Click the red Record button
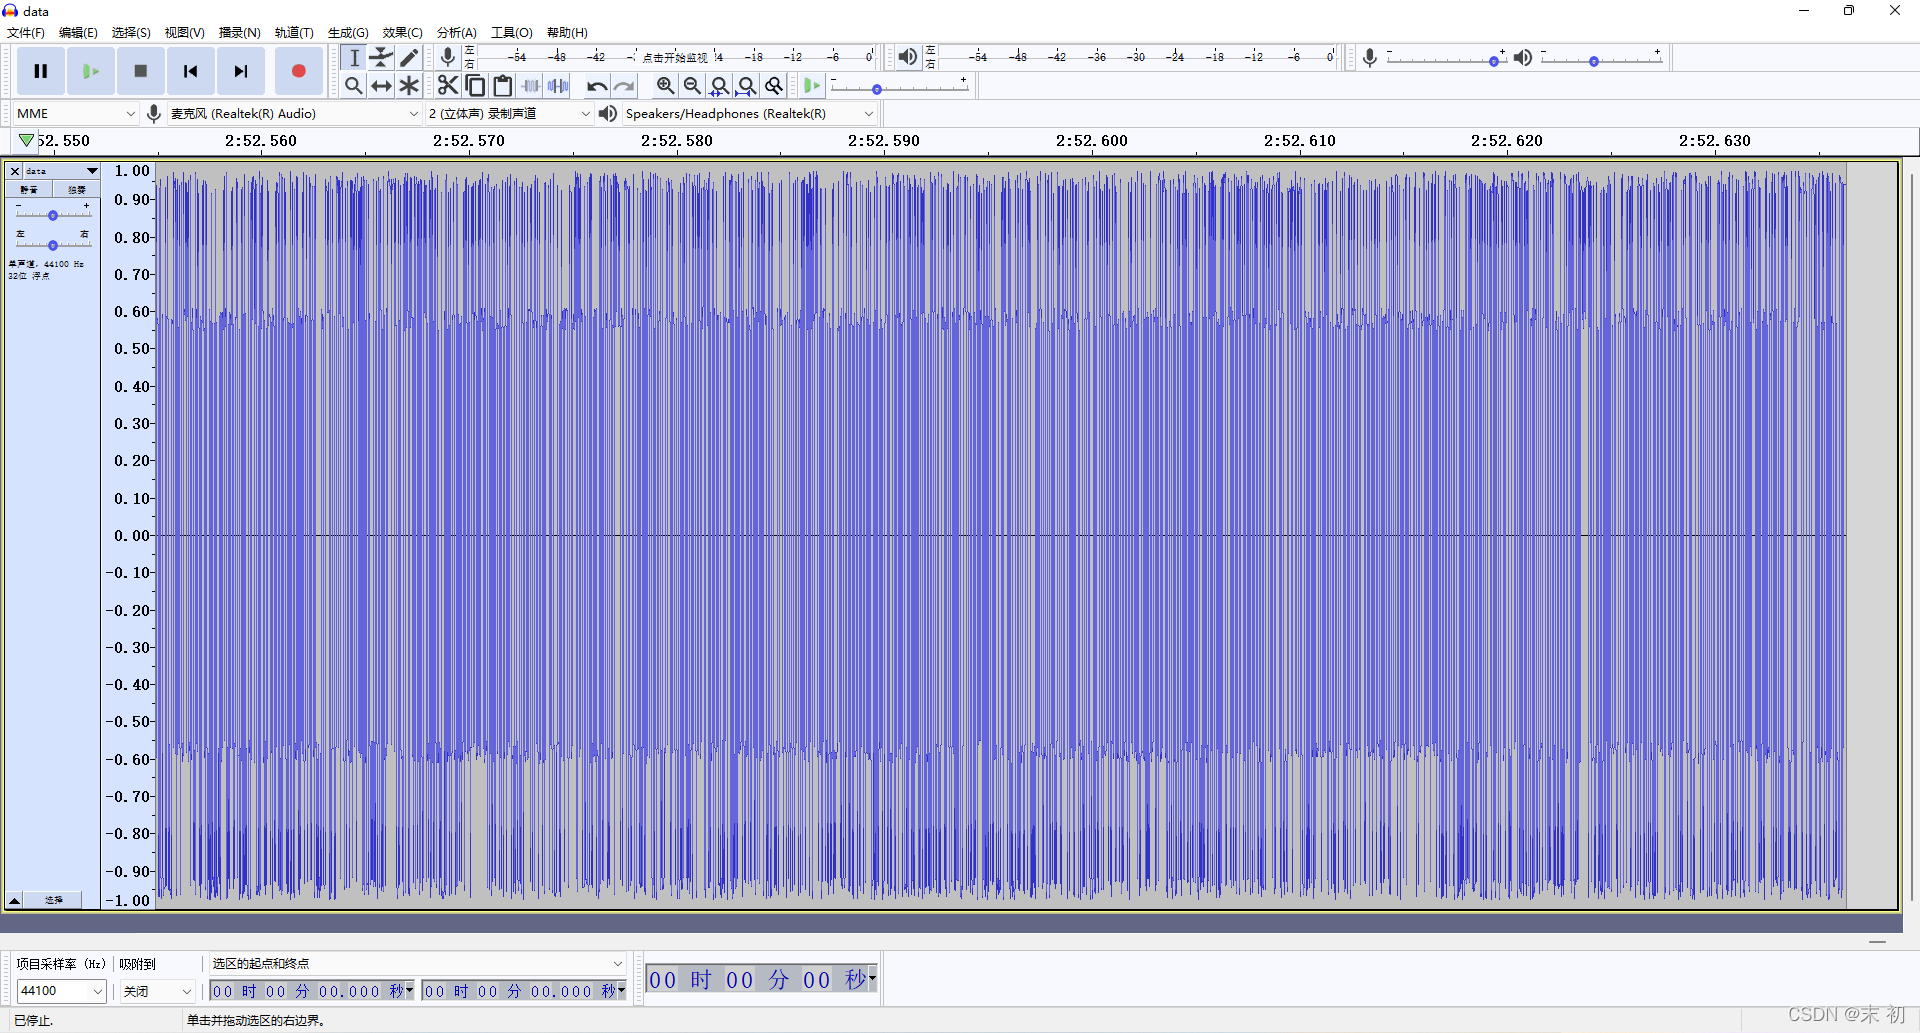This screenshot has height=1033, width=1920. coord(298,71)
